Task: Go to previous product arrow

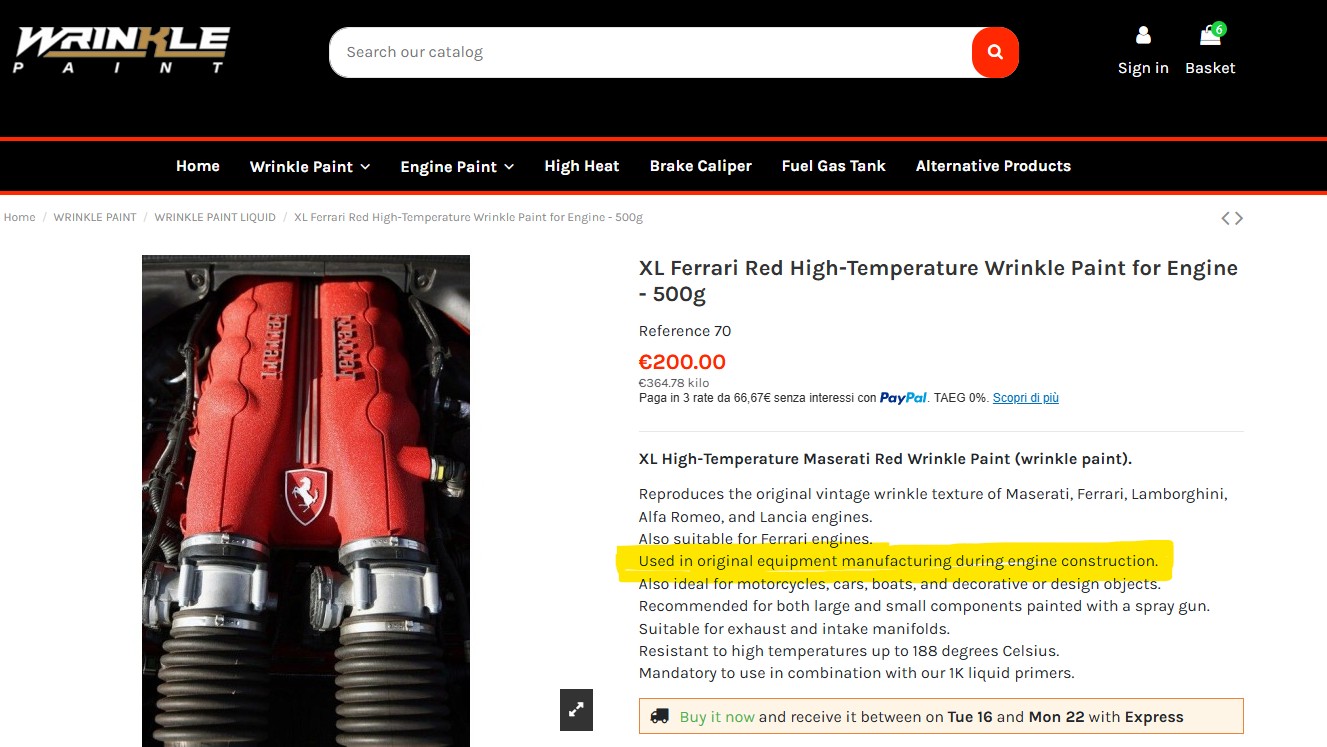Action: (1226, 218)
